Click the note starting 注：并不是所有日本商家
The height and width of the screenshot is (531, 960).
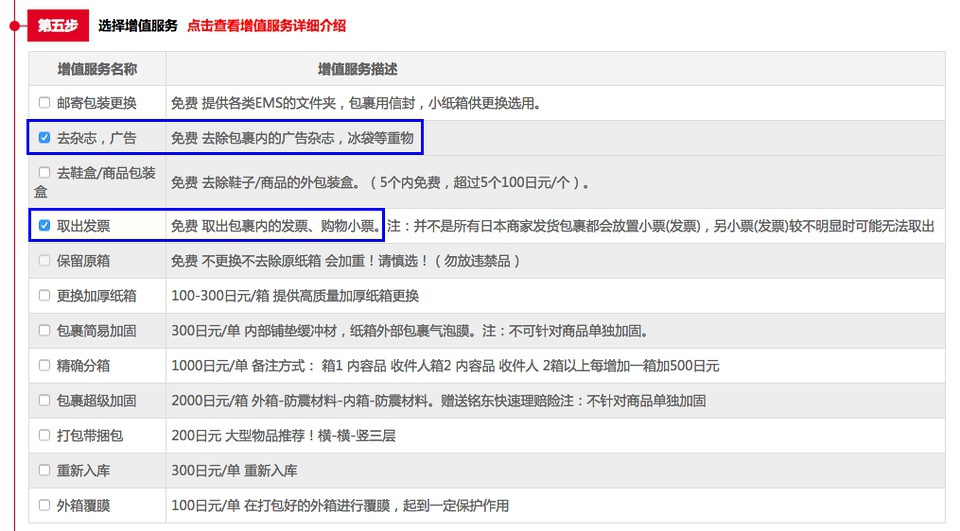[x=661, y=226]
